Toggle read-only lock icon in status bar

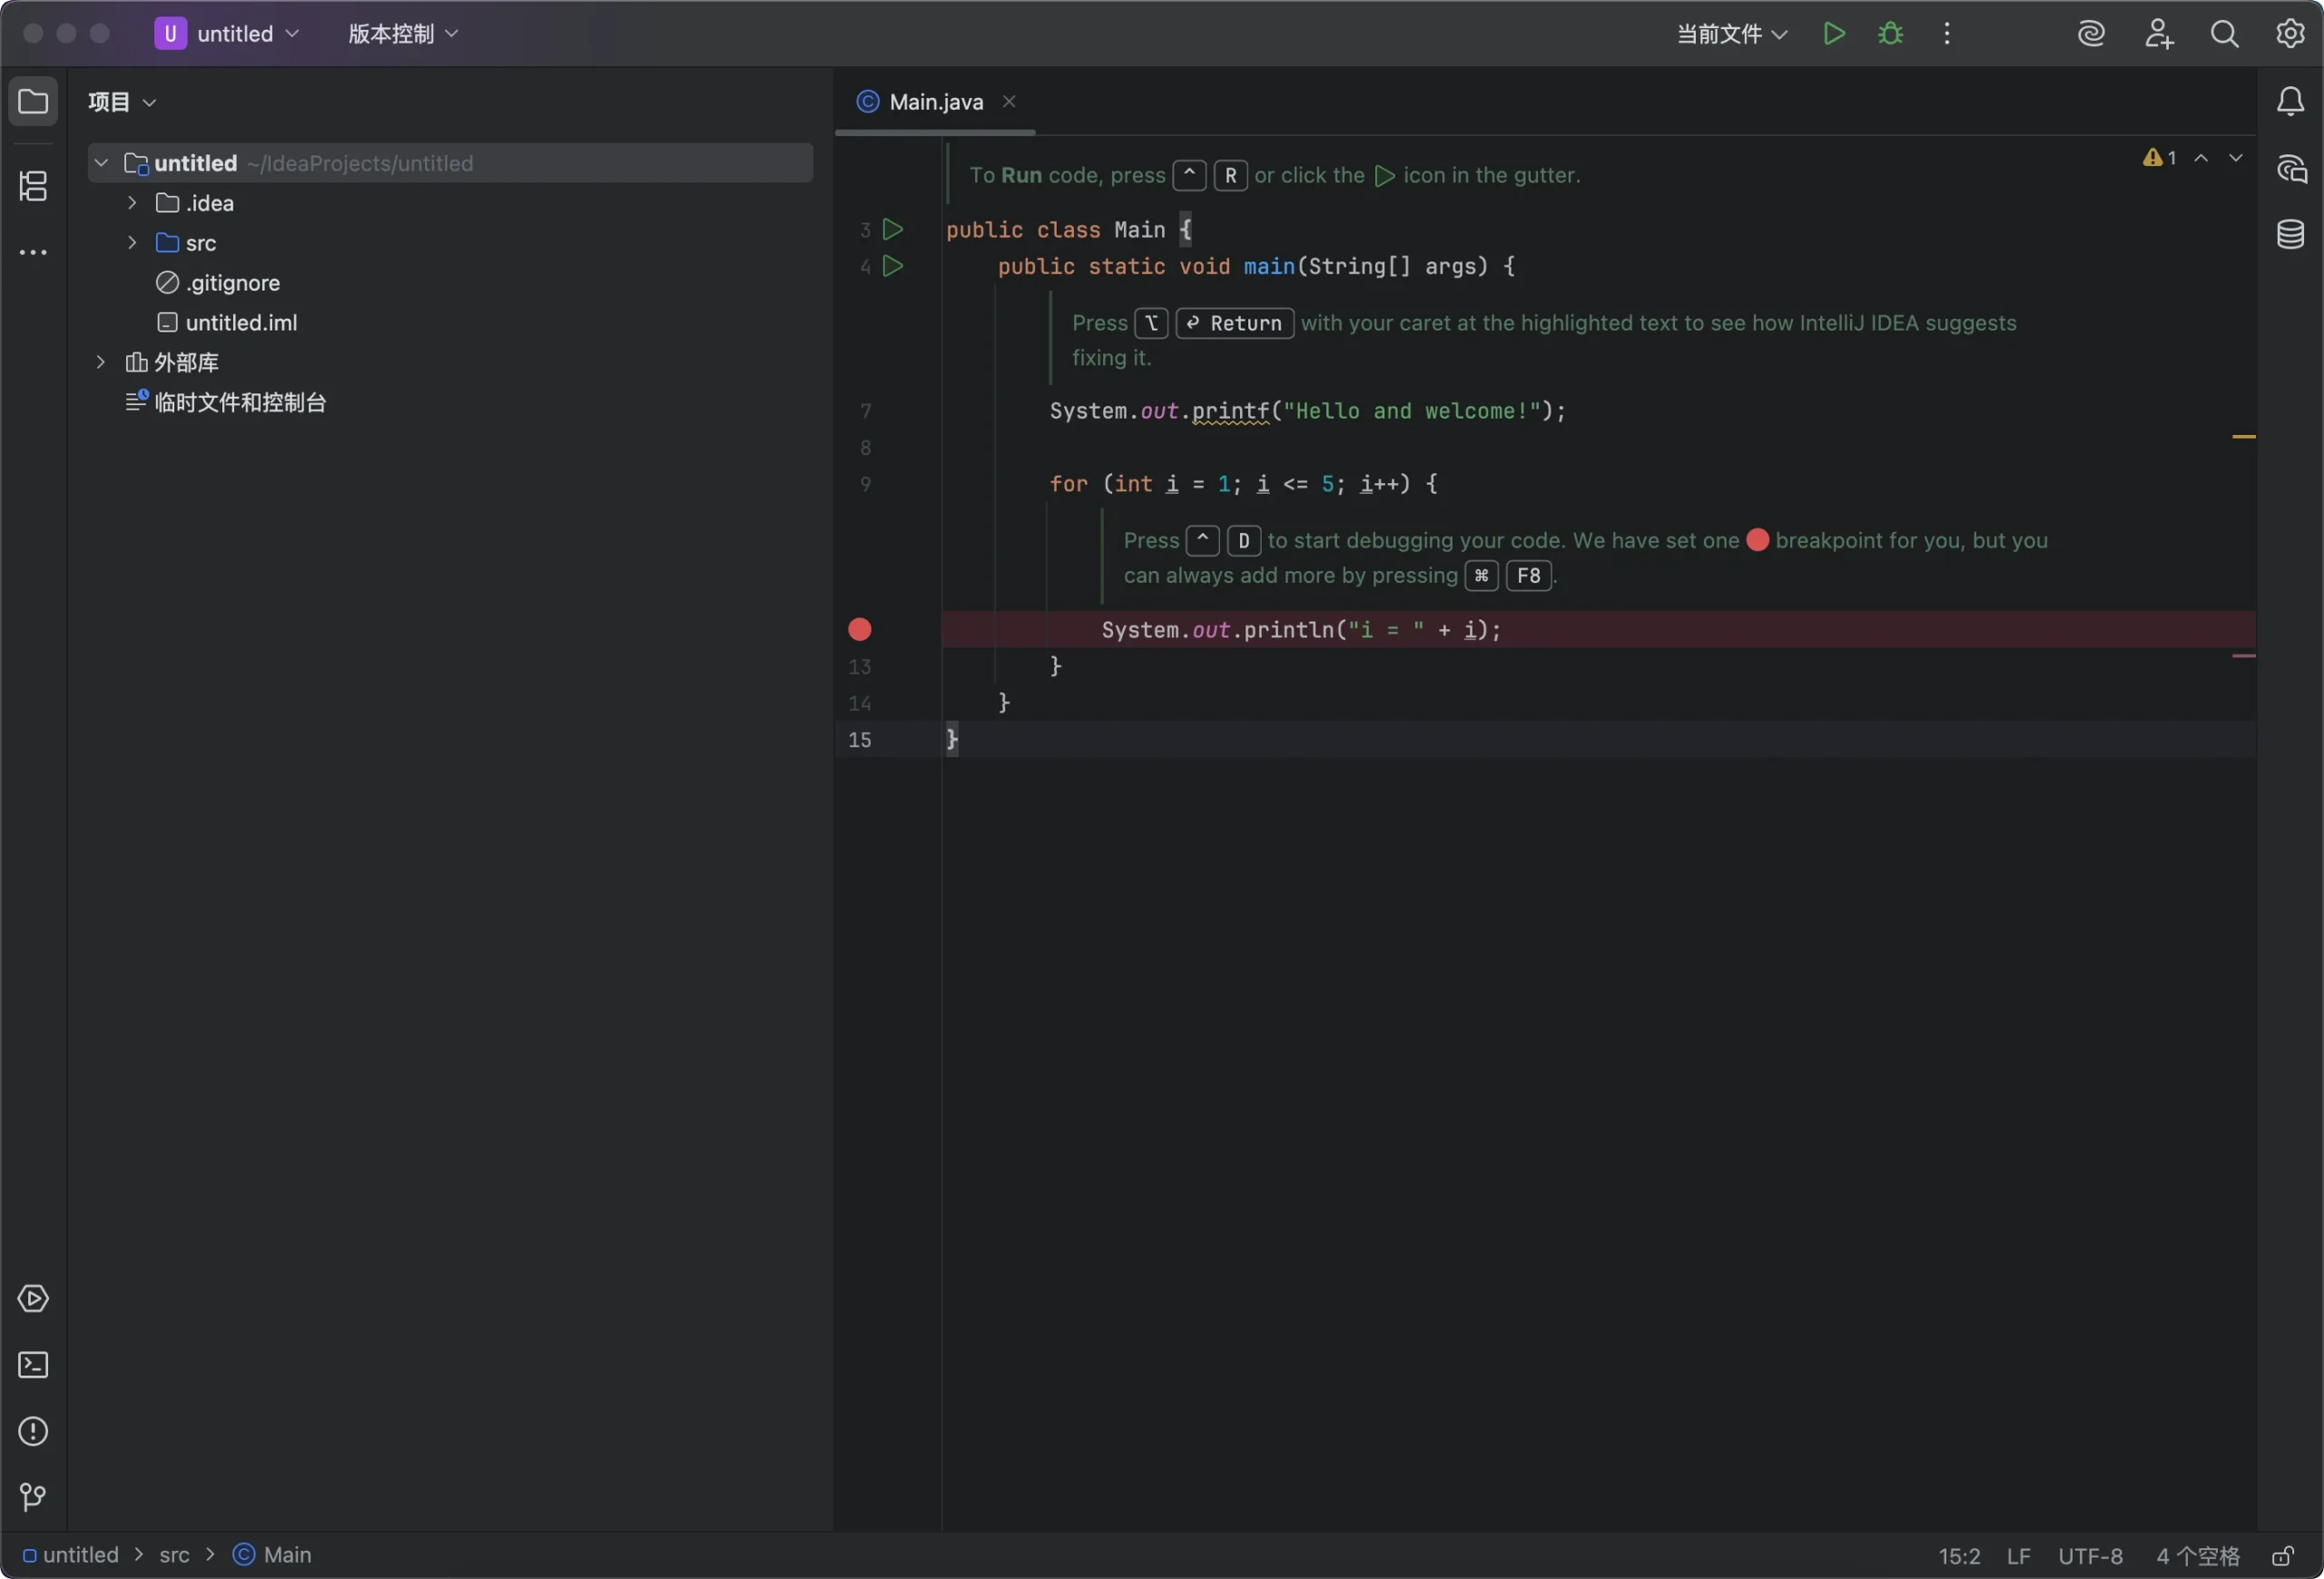2283,1556
